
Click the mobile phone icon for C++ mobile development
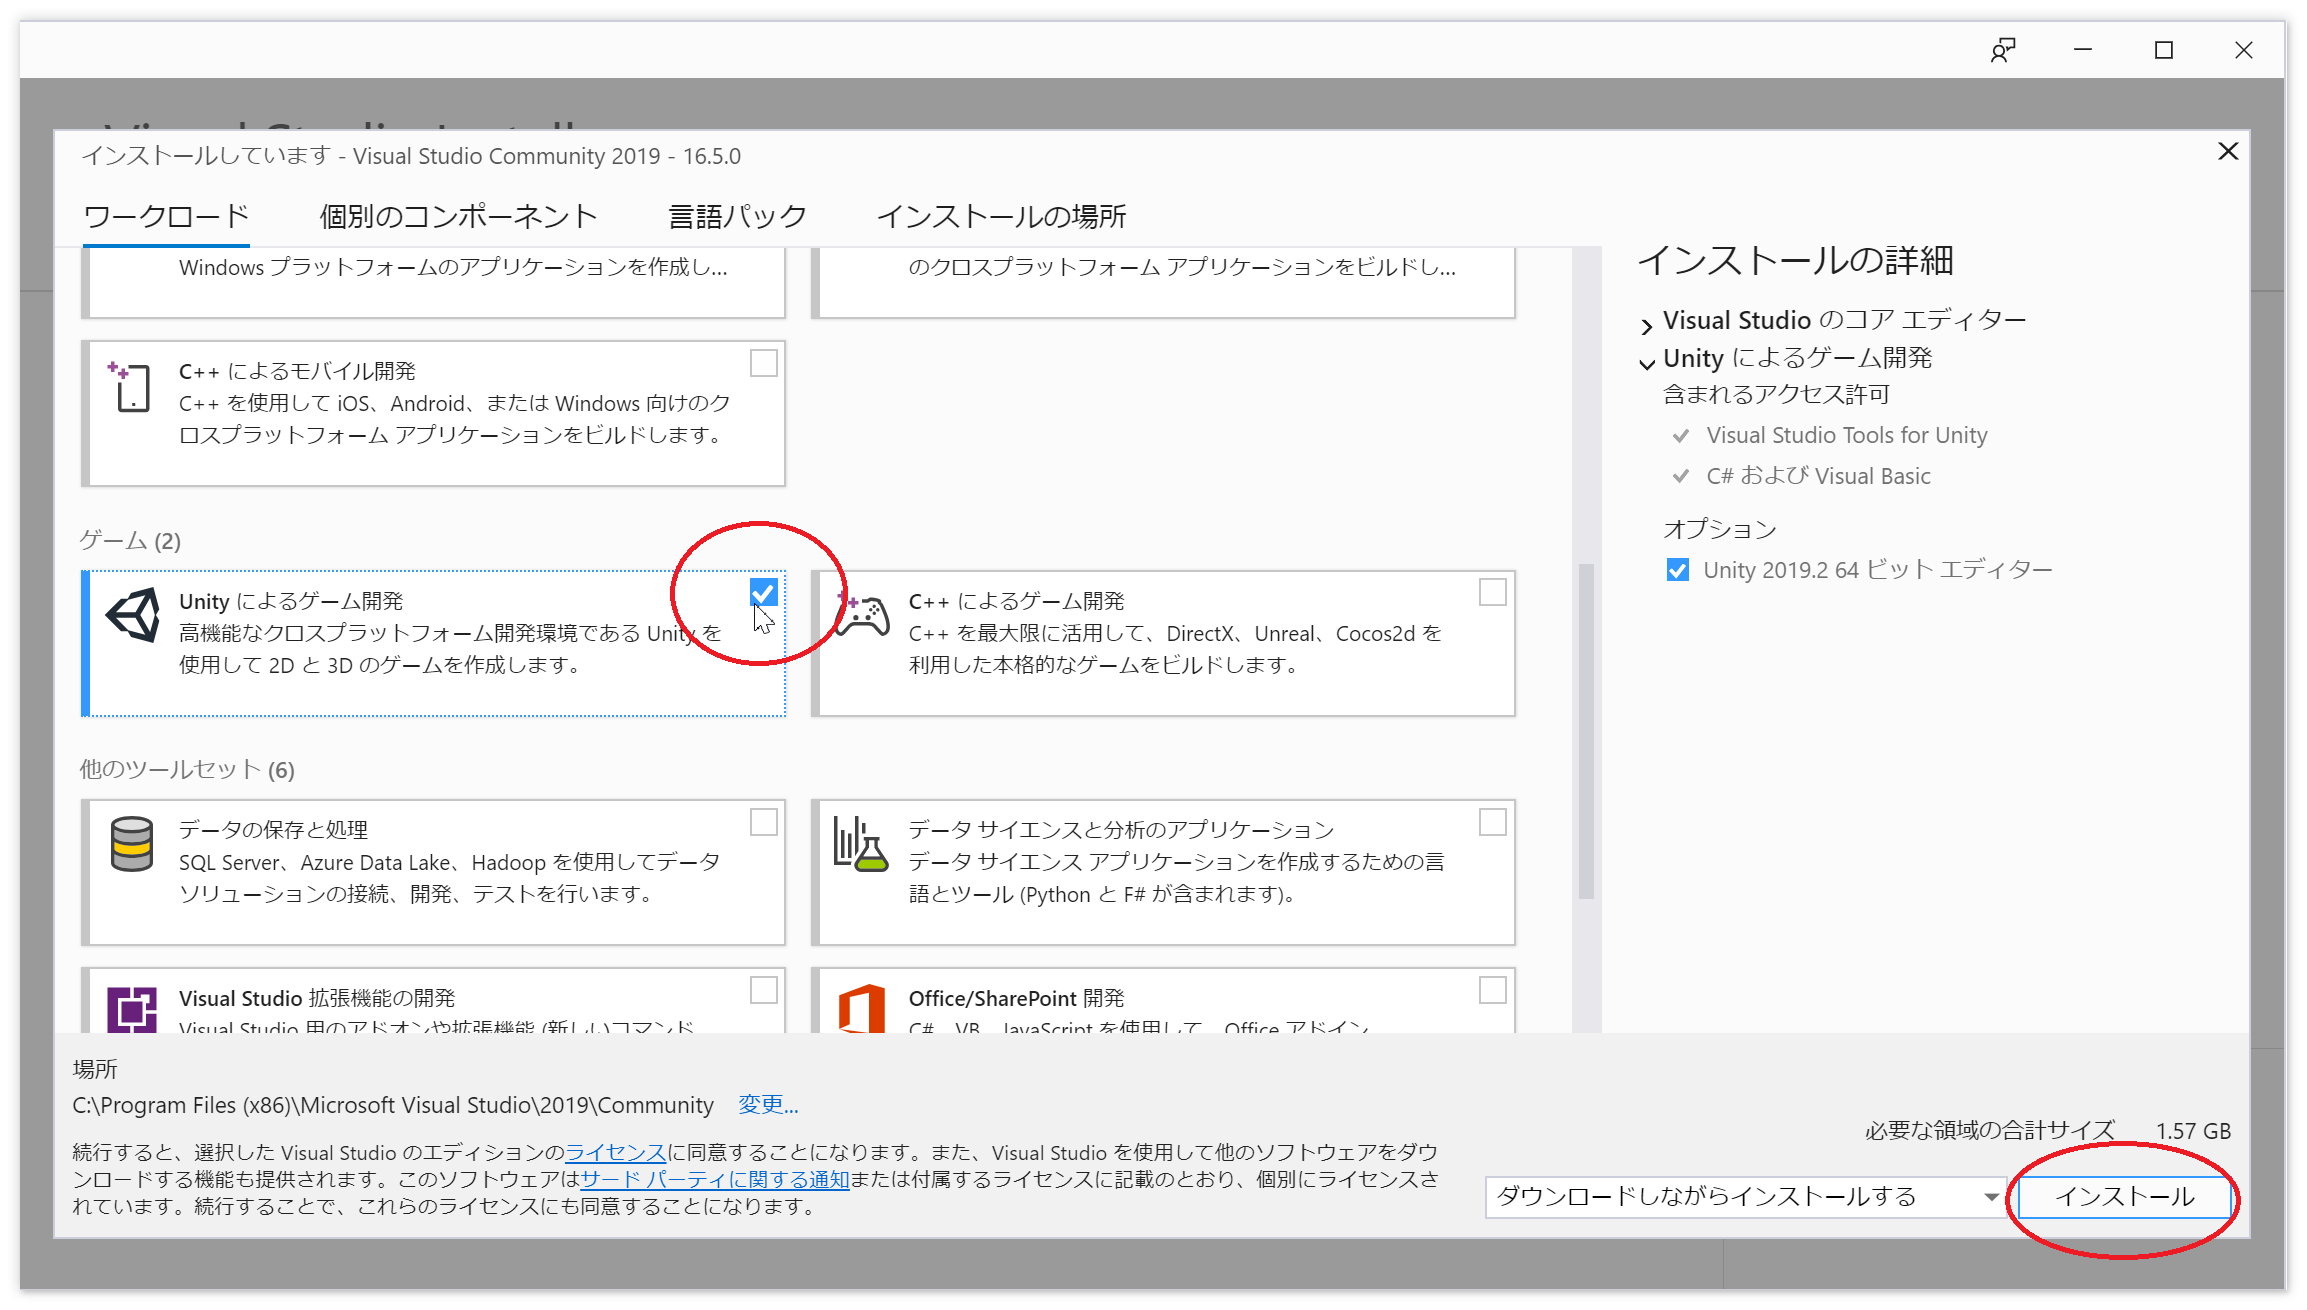tap(131, 386)
